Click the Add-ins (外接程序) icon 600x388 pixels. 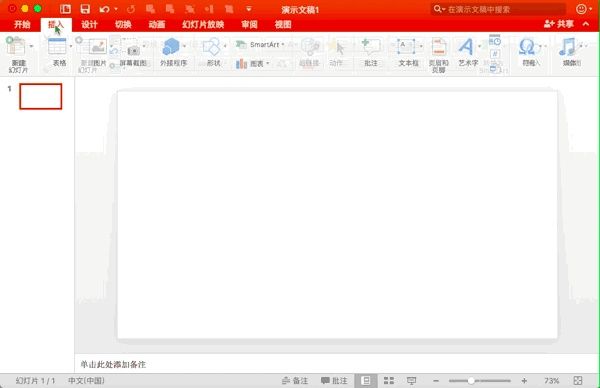pyautogui.click(x=171, y=47)
